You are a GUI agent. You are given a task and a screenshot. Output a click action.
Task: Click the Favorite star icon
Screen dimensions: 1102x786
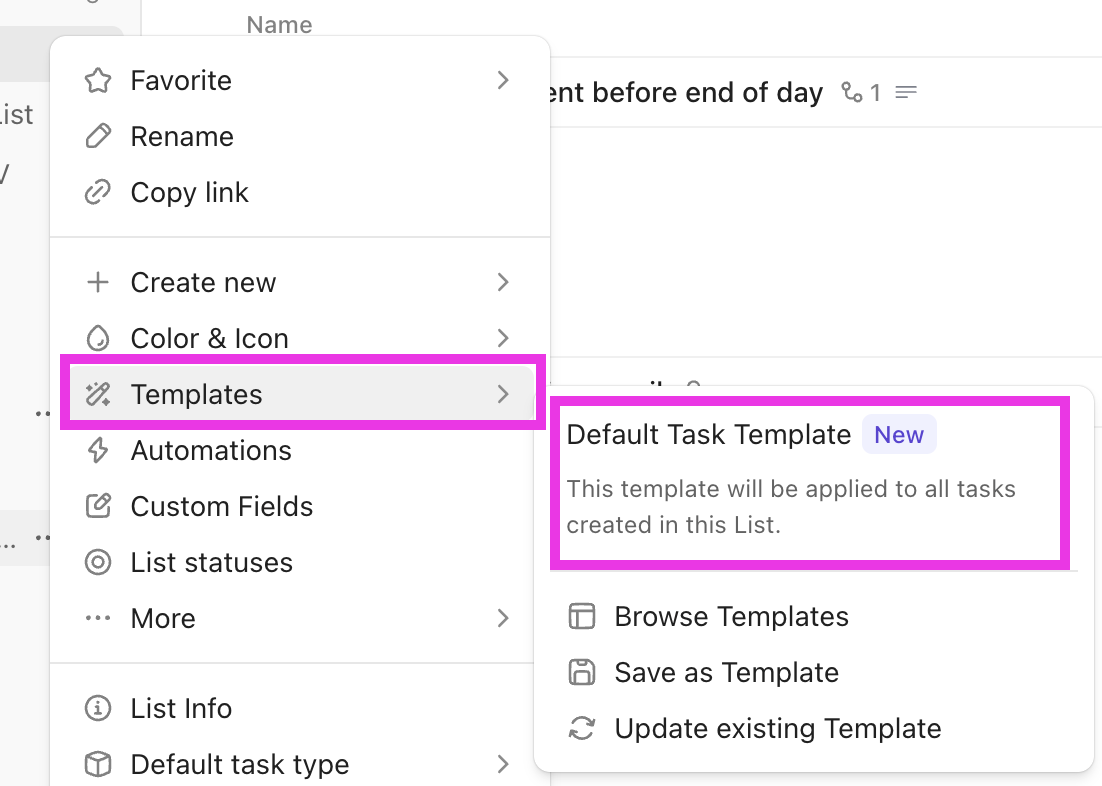(x=98, y=81)
